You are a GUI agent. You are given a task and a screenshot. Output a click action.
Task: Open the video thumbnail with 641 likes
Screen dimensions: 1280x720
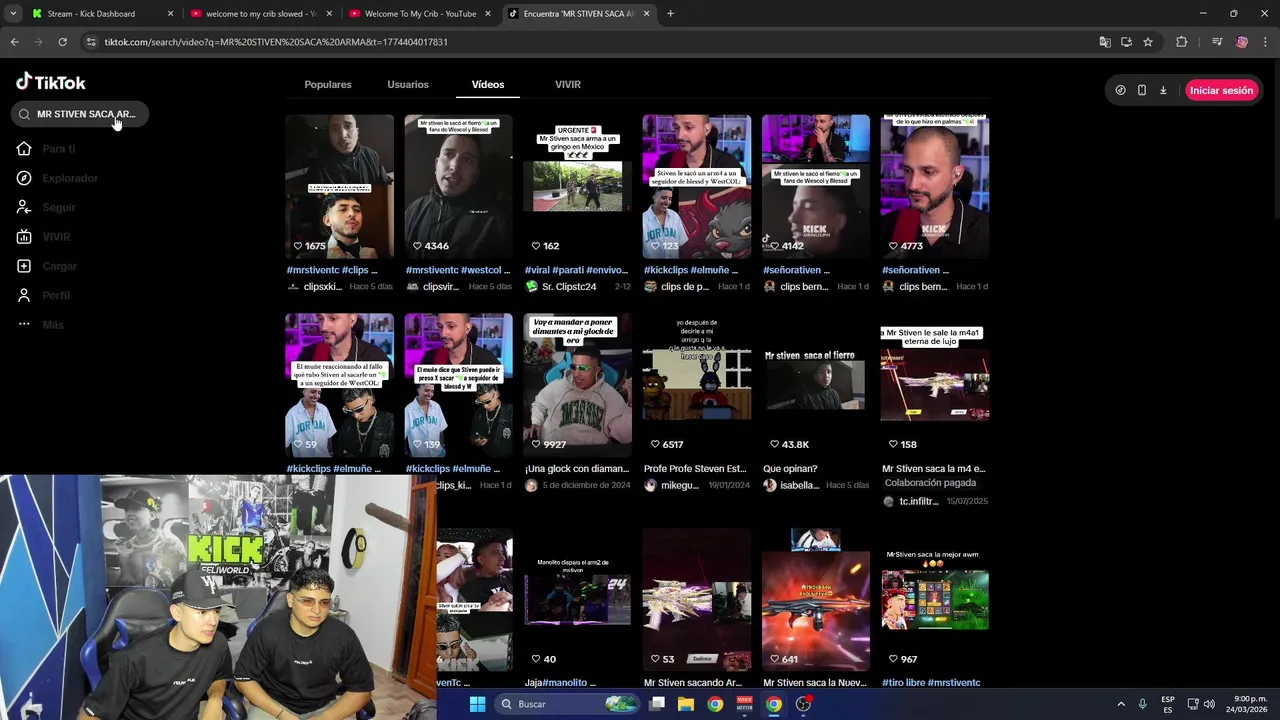click(816, 601)
